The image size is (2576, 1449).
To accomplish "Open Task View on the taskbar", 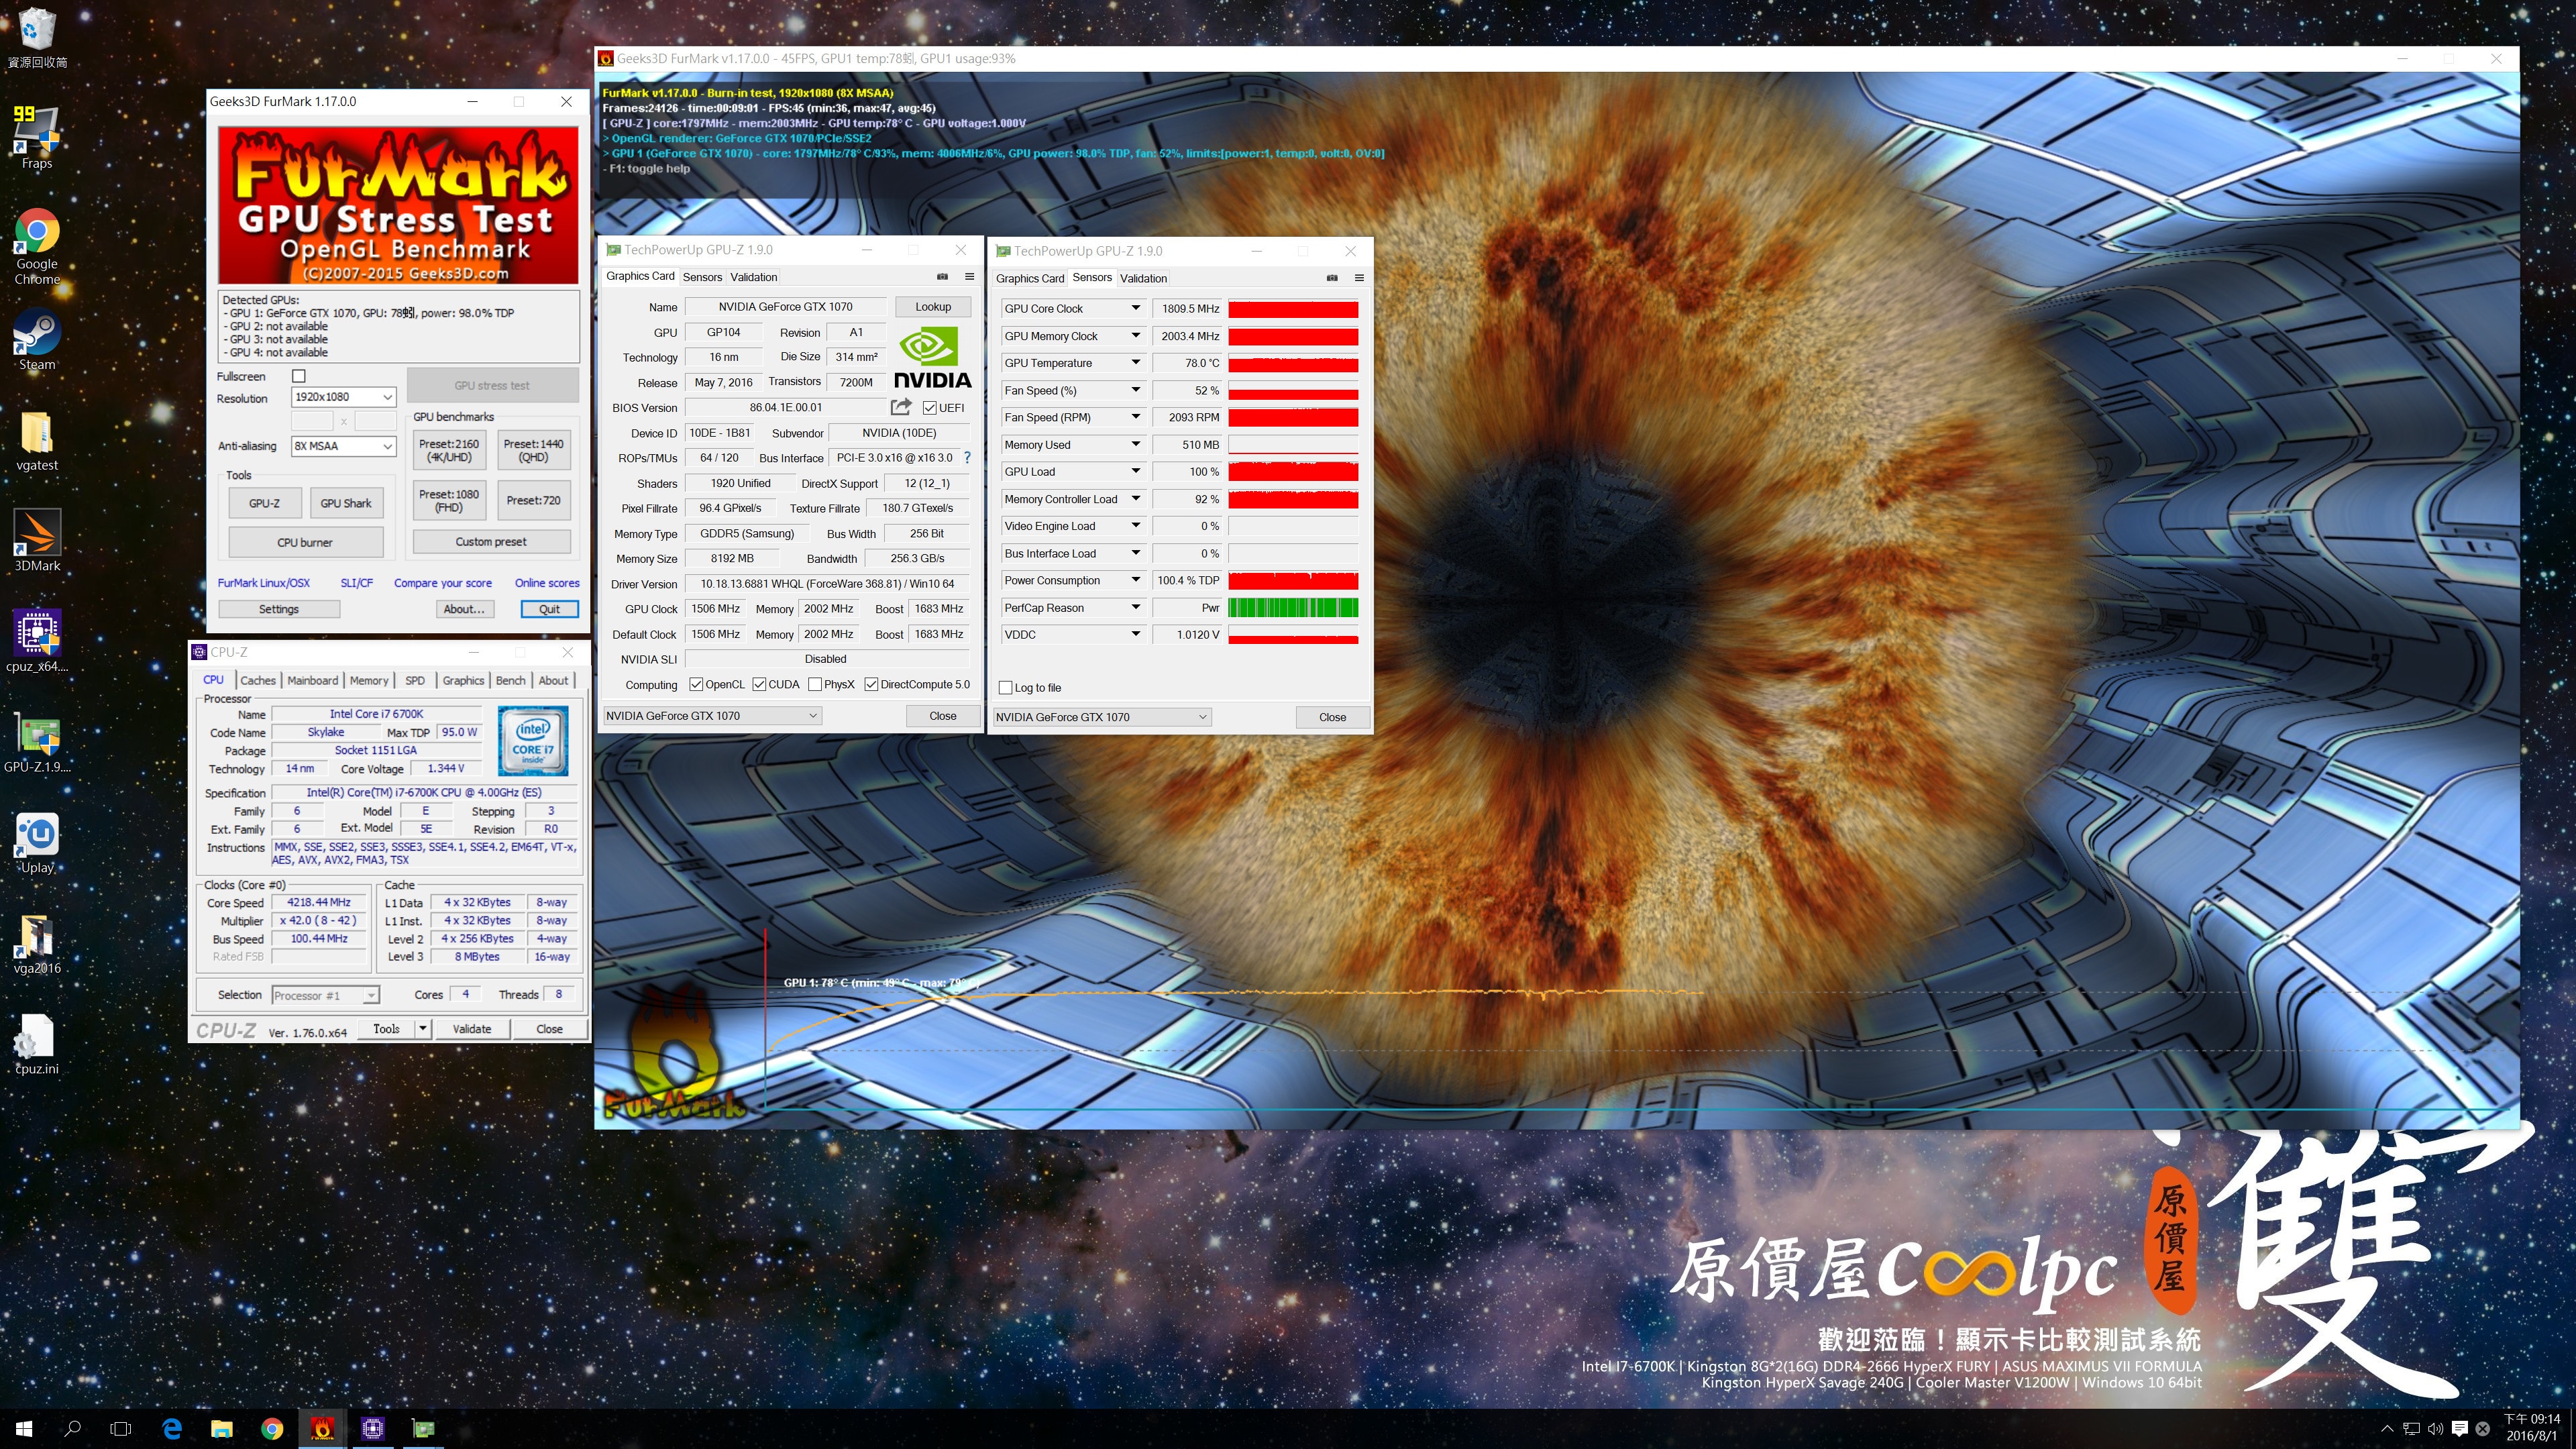I will 121,1429.
